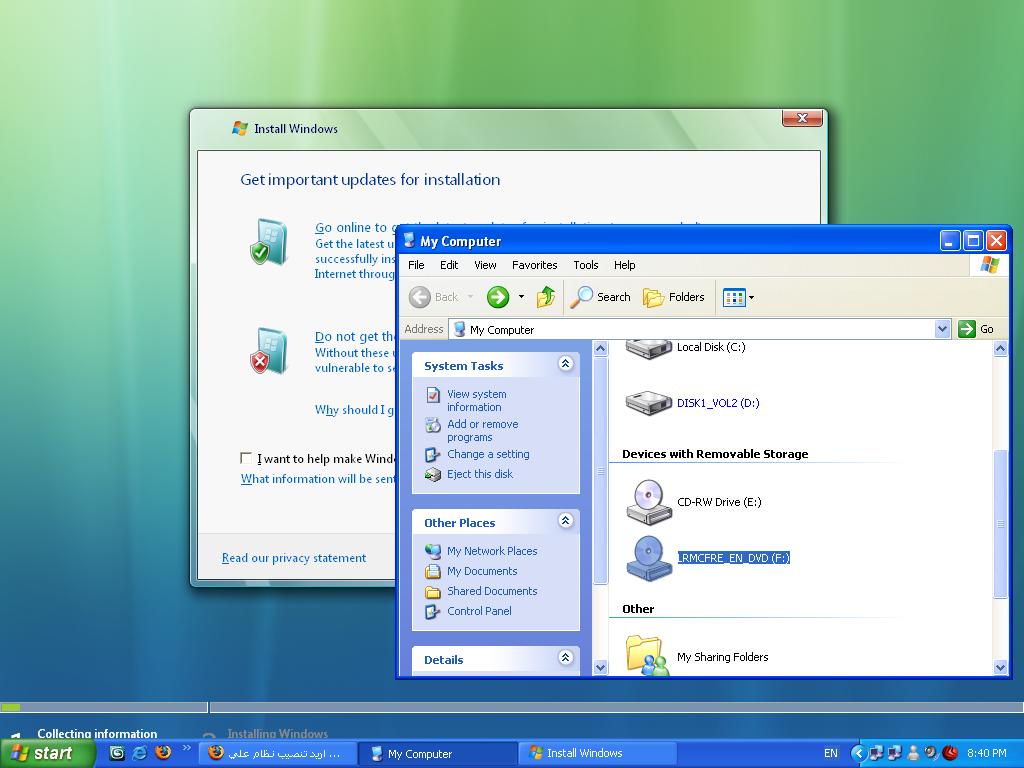Collapse the Details panel
The width and height of the screenshot is (1024, 768).
566,658
